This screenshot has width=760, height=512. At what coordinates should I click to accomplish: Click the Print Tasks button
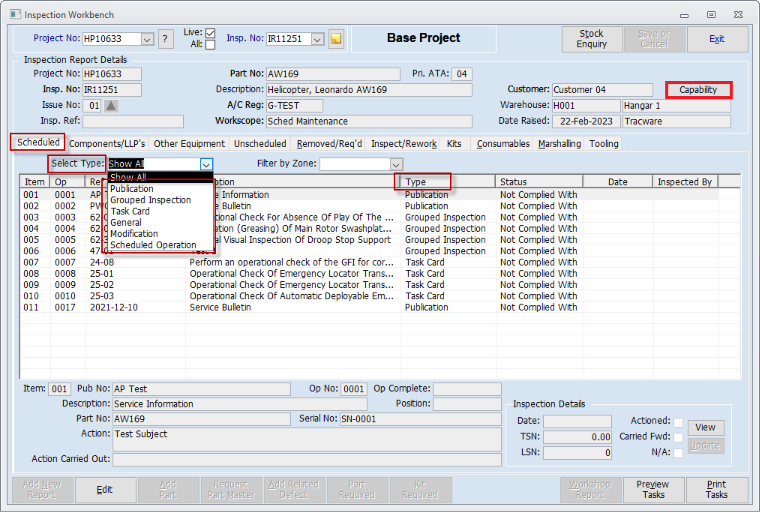click(716, 489)
